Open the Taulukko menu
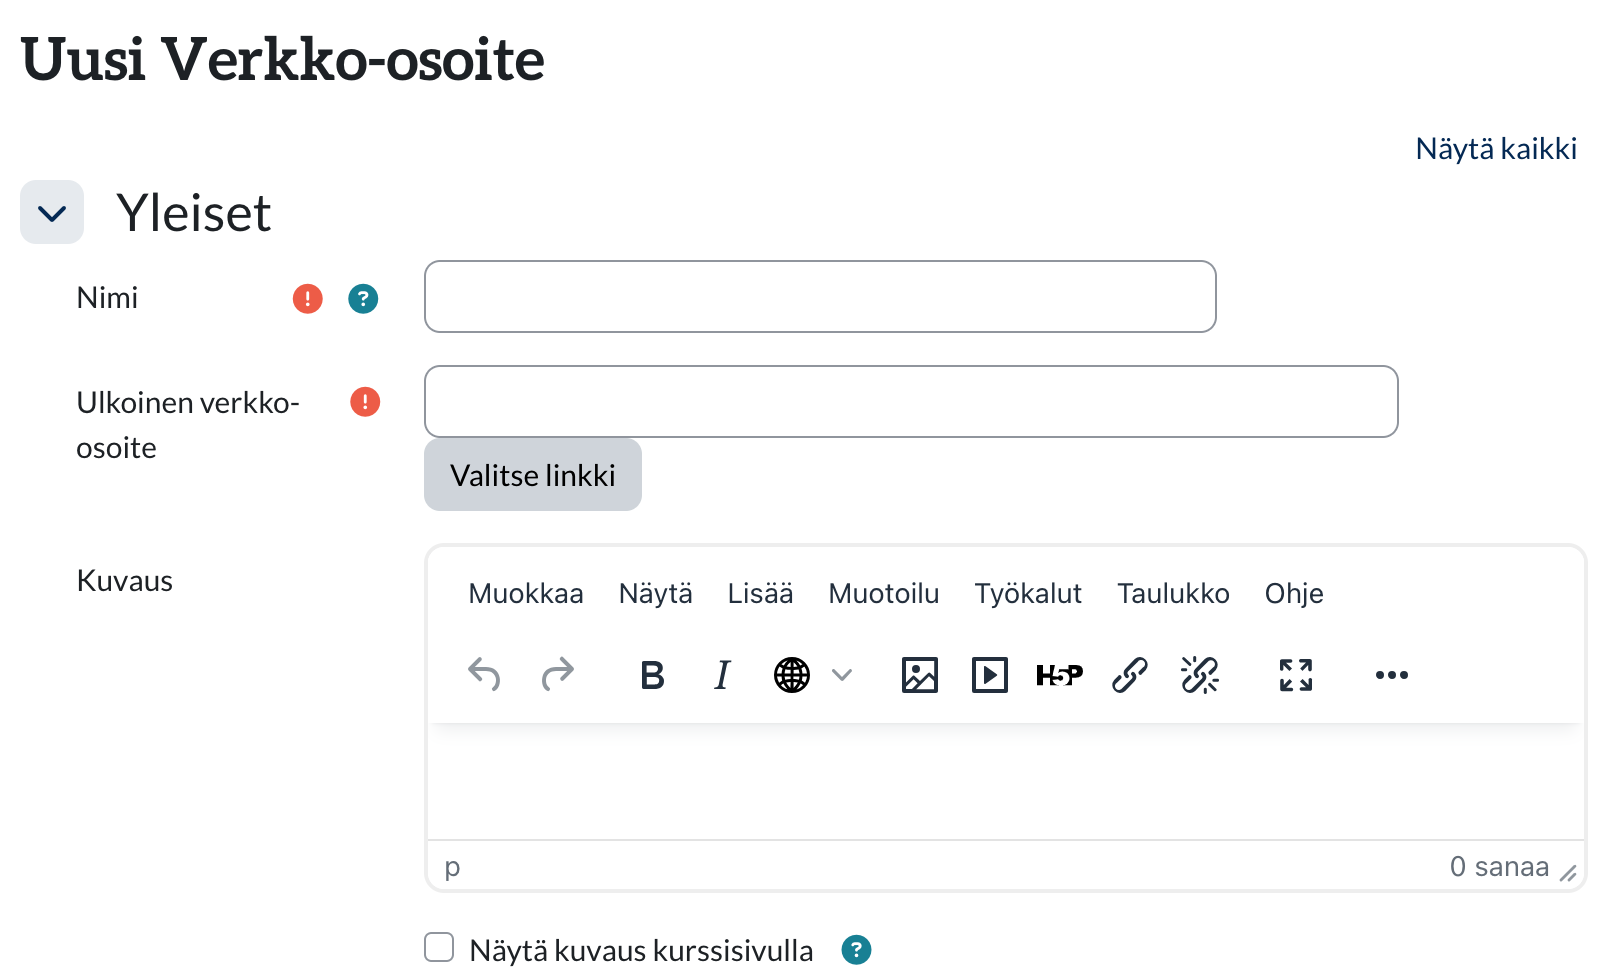Viewport: 1620px width, 978px height. click(1173, 594)
